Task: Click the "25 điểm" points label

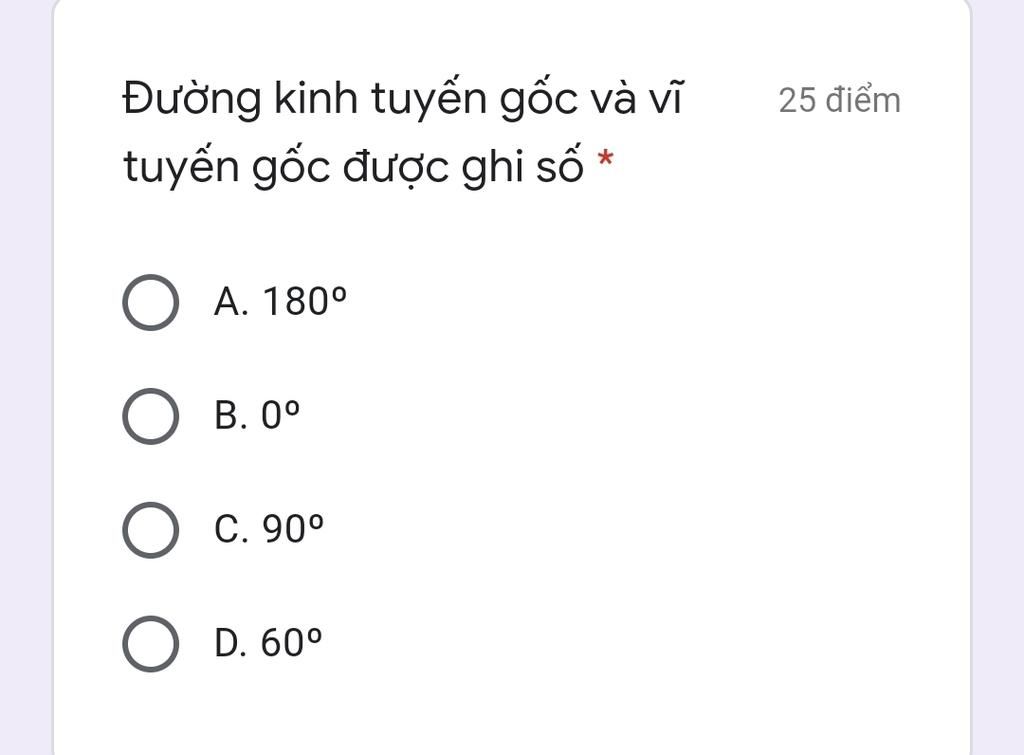Action: tap(839, 101)
